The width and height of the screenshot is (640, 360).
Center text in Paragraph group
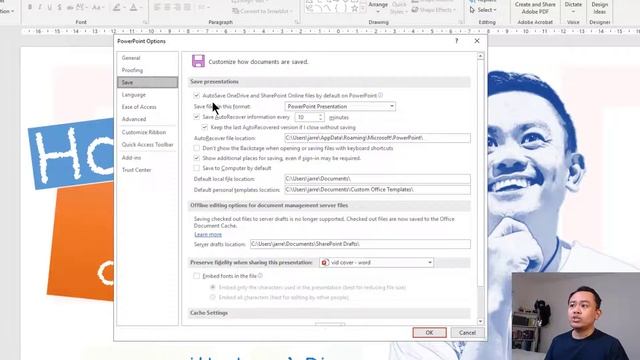coord(167,7)
